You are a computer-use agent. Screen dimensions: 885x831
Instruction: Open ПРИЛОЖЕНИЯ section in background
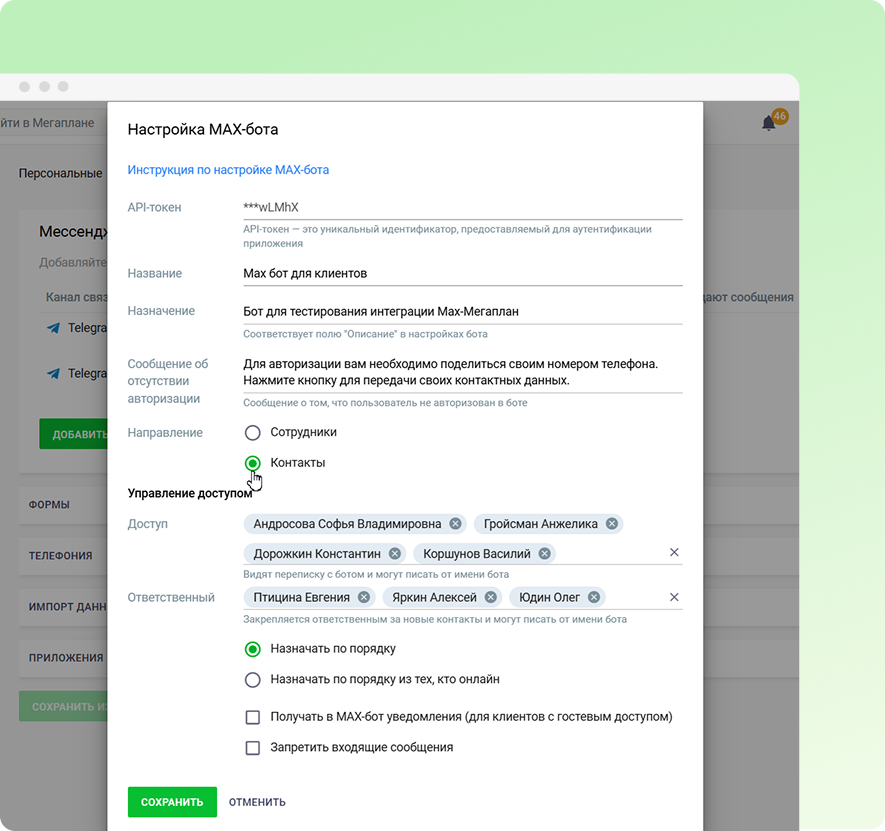click(63, 658)
